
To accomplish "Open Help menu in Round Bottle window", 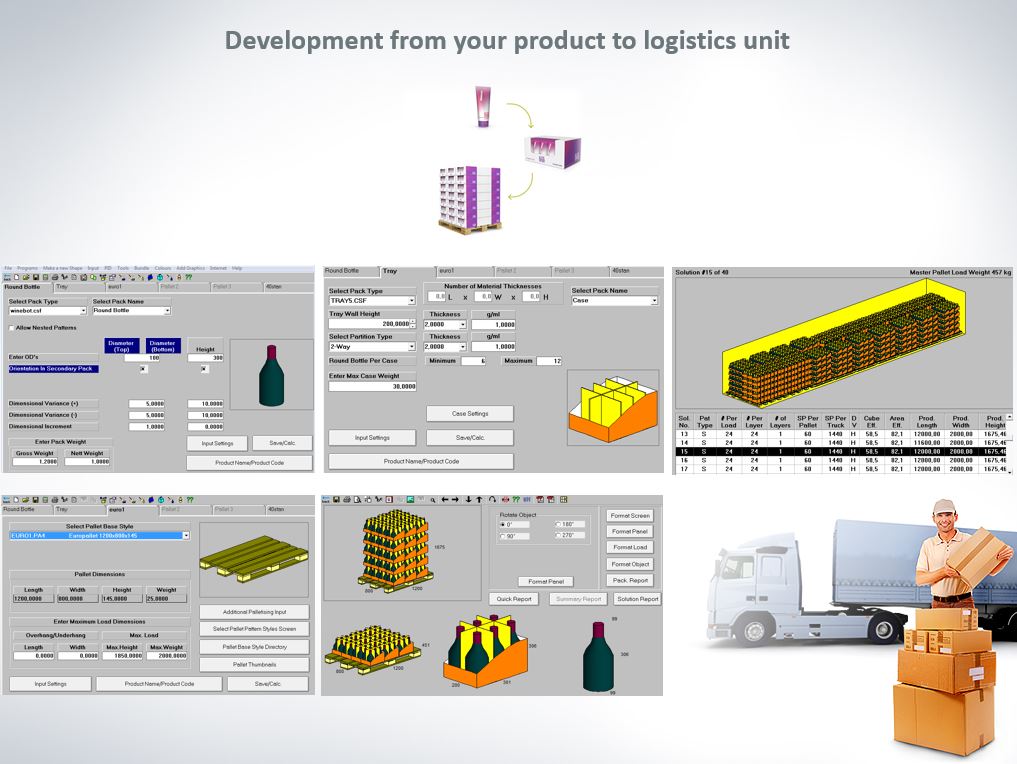I will click(x=237, y=268).
